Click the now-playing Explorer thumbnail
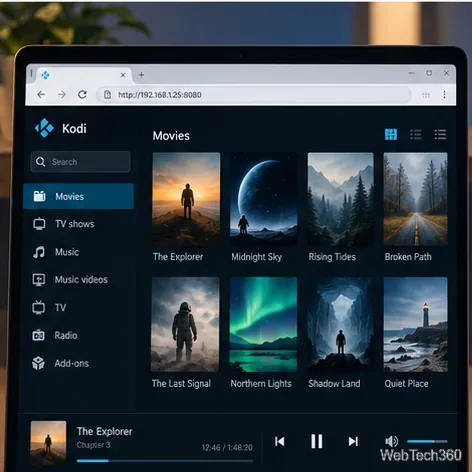This screenshot has width=472, height=472. [x=48, y=443]
